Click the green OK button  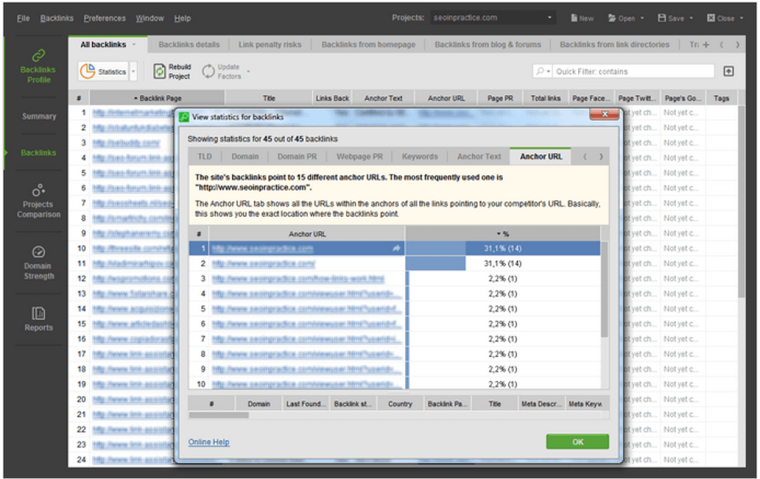point(577,441)
